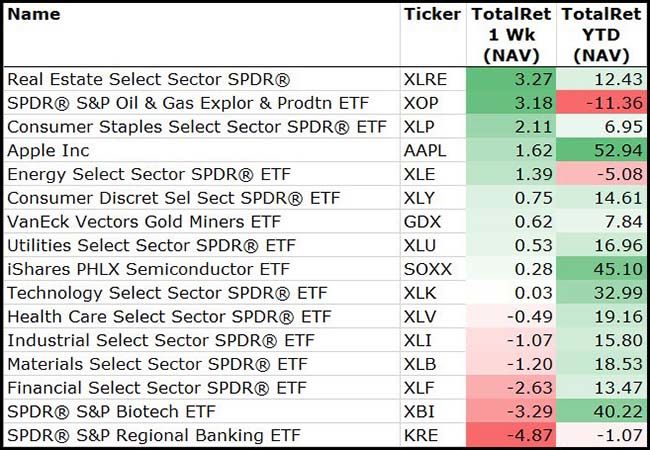
Task: Click the Ticker column header
Action: [x=432, y=14]
